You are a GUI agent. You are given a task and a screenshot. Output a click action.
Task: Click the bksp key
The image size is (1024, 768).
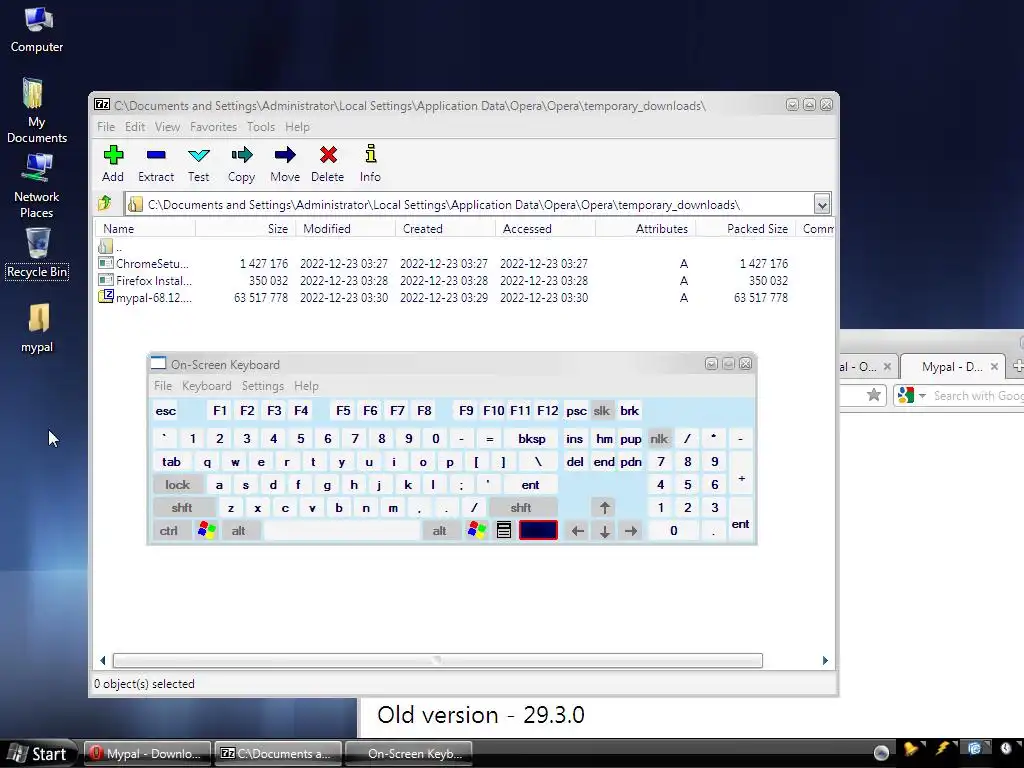click(x=532, y=439)
